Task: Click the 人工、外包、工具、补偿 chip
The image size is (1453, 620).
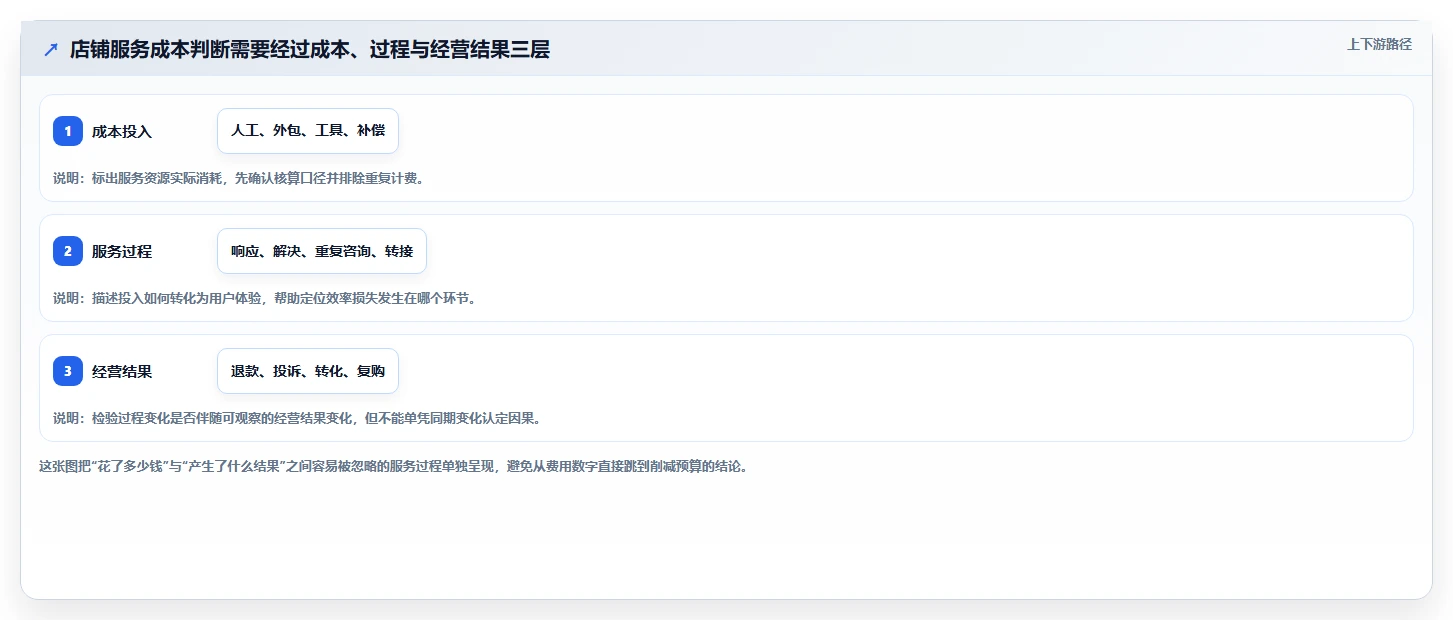Action: coord(308,131)
